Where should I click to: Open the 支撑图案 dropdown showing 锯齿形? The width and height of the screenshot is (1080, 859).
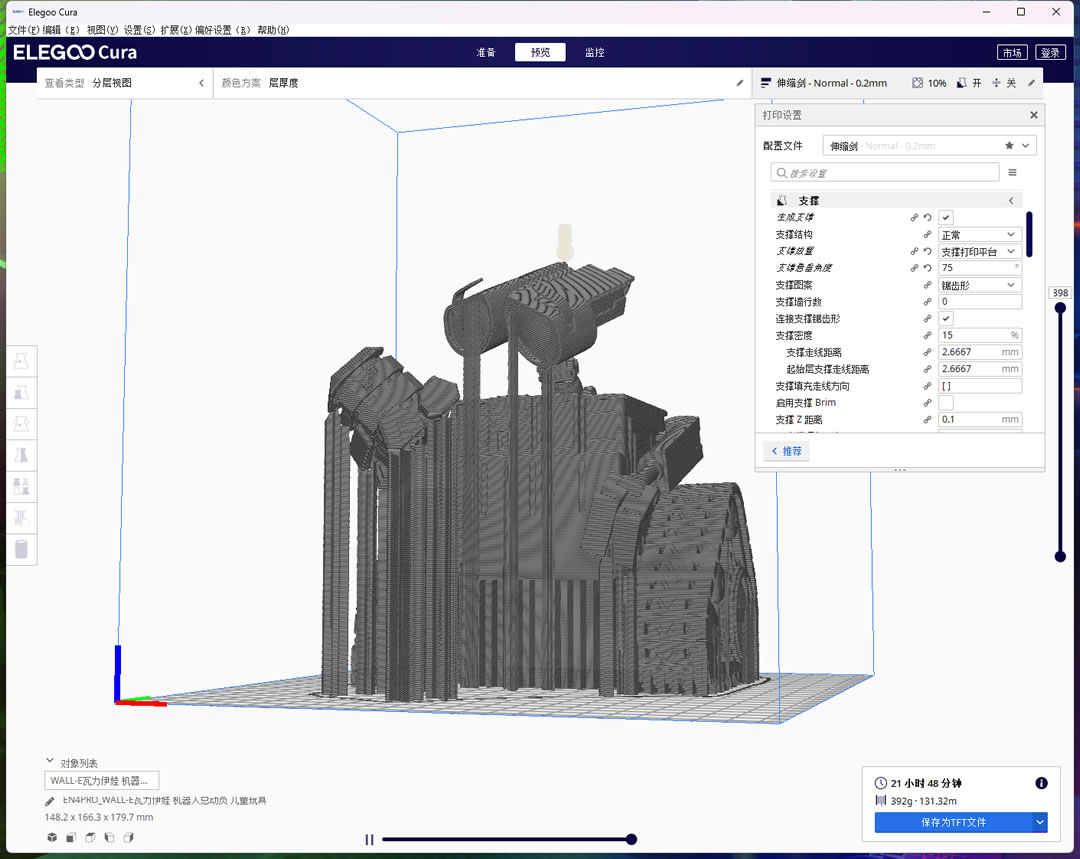[979, 285]
